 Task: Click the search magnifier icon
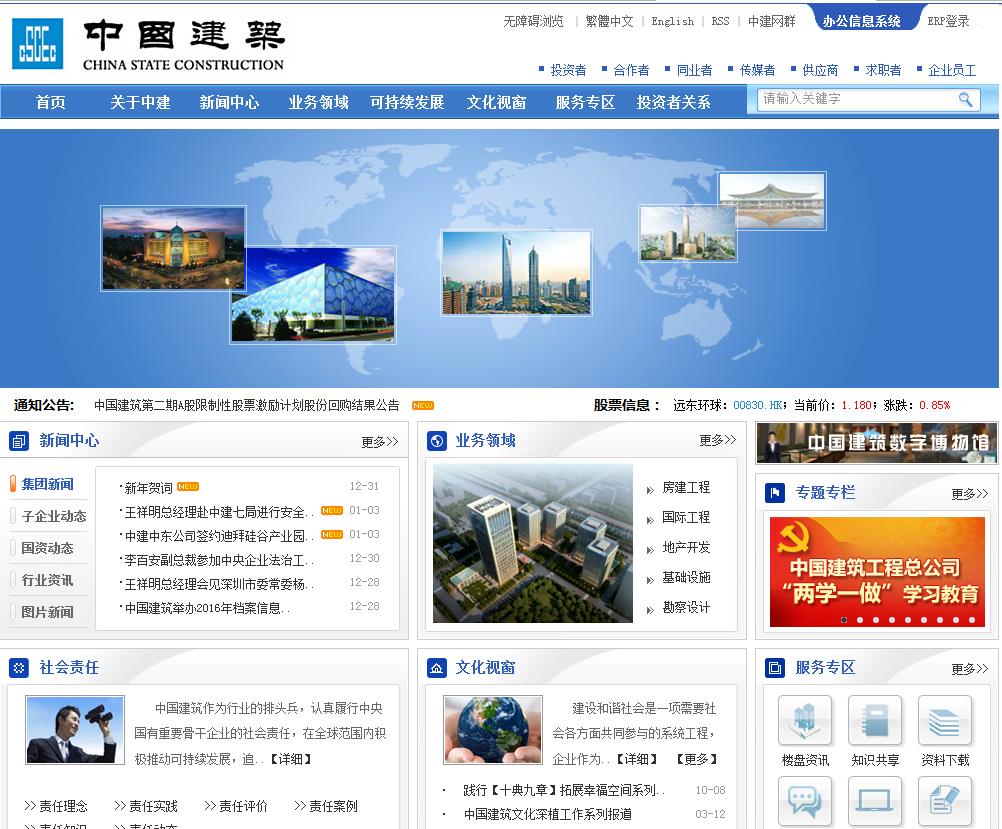click(965, 99)
